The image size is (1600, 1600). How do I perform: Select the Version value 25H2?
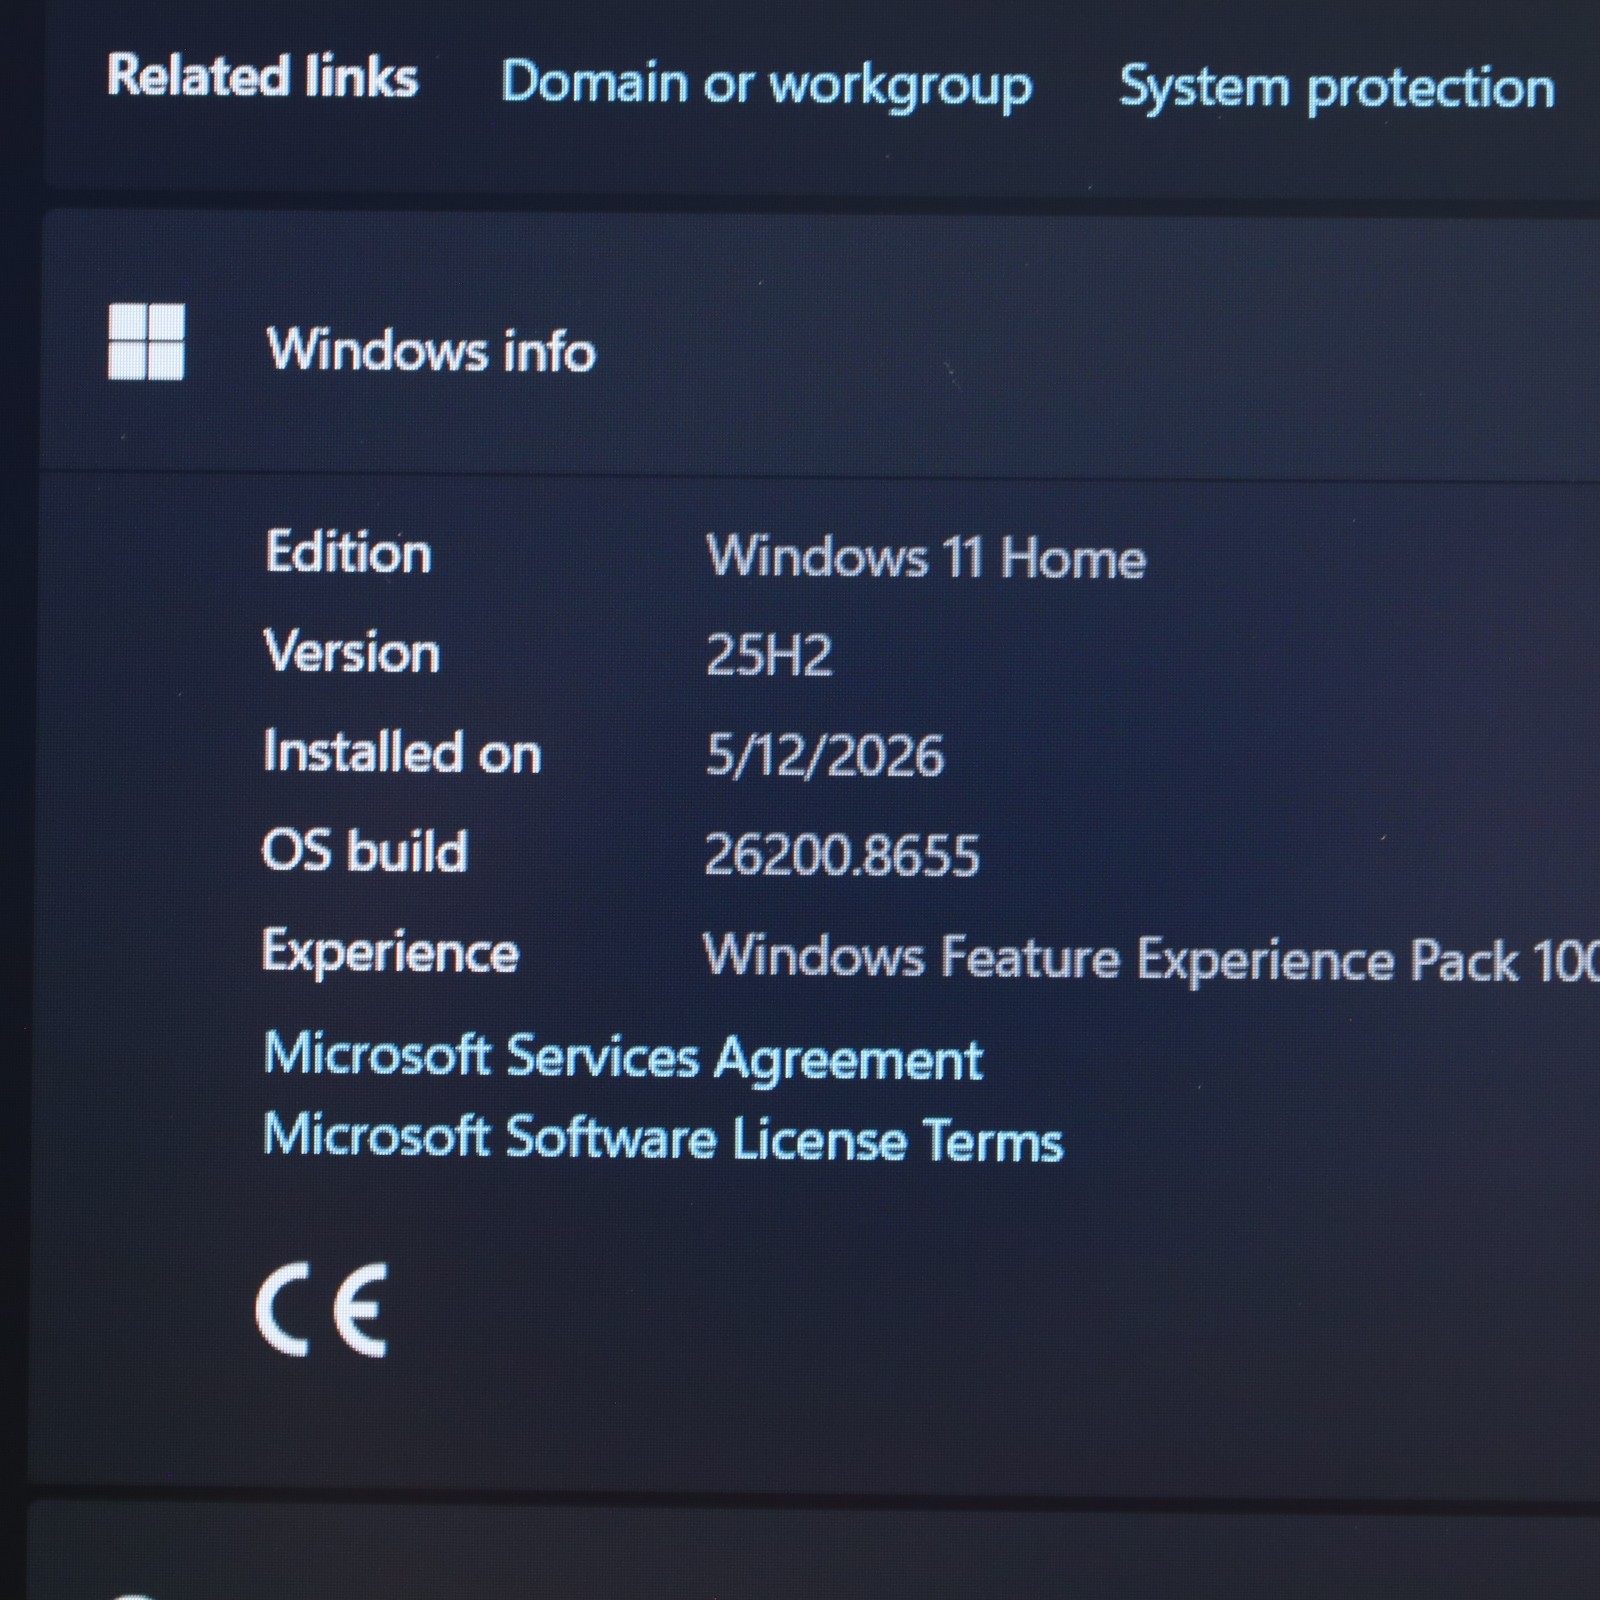point(769,656)
